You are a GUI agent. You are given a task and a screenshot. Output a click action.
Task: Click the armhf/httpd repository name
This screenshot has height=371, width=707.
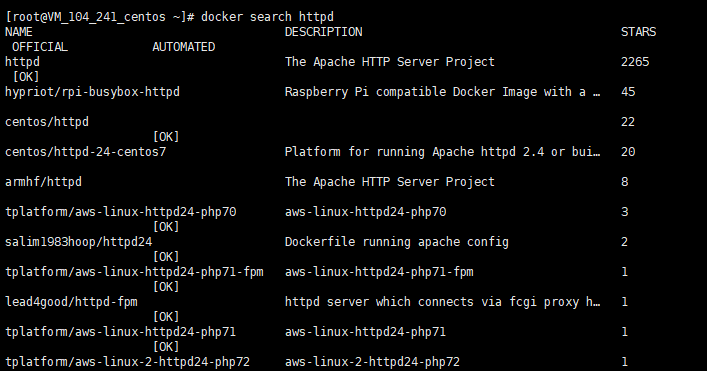click(43, 182)
